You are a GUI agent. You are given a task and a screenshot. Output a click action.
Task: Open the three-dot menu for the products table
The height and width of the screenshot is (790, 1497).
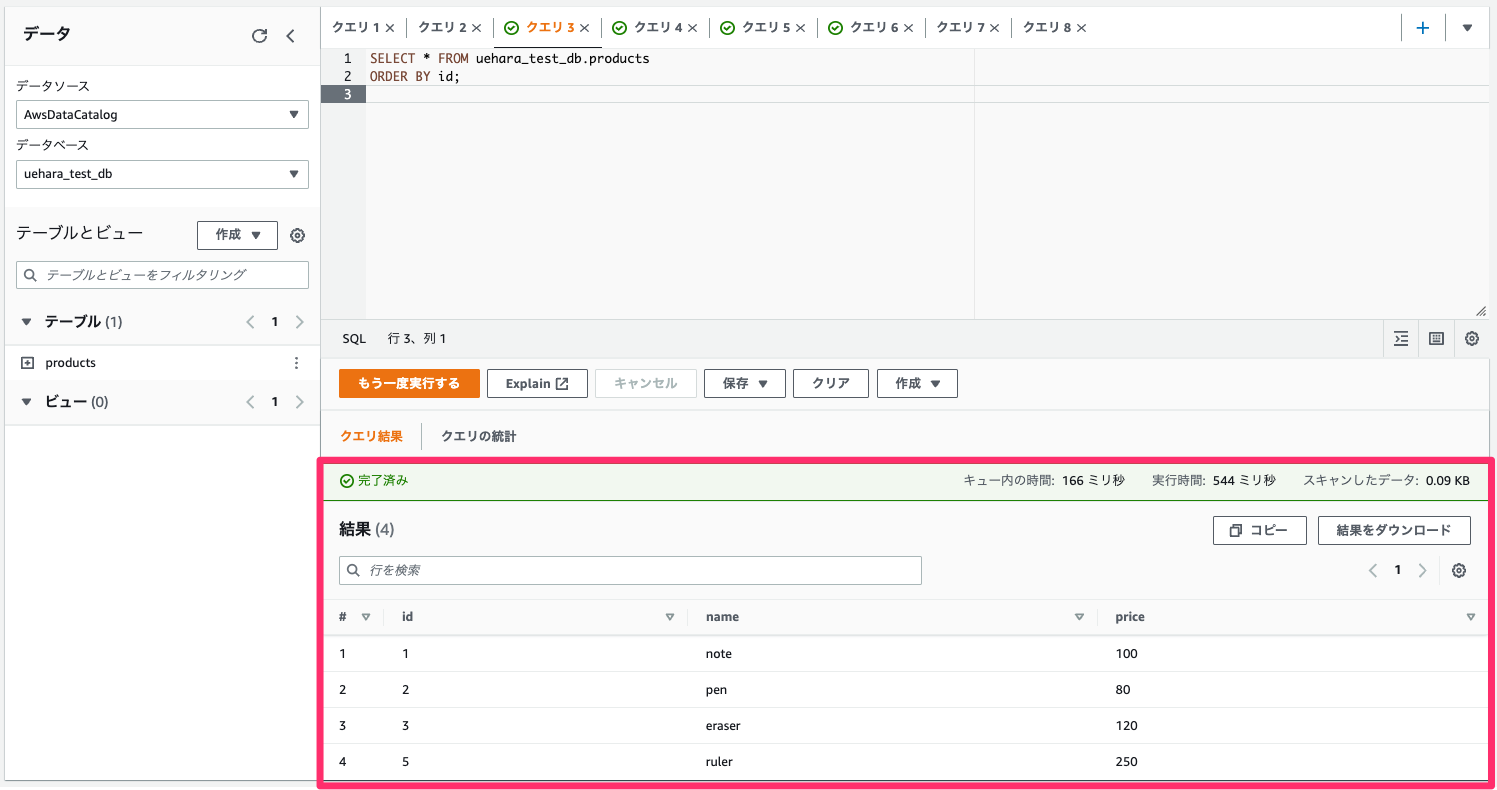coord(296,362)
